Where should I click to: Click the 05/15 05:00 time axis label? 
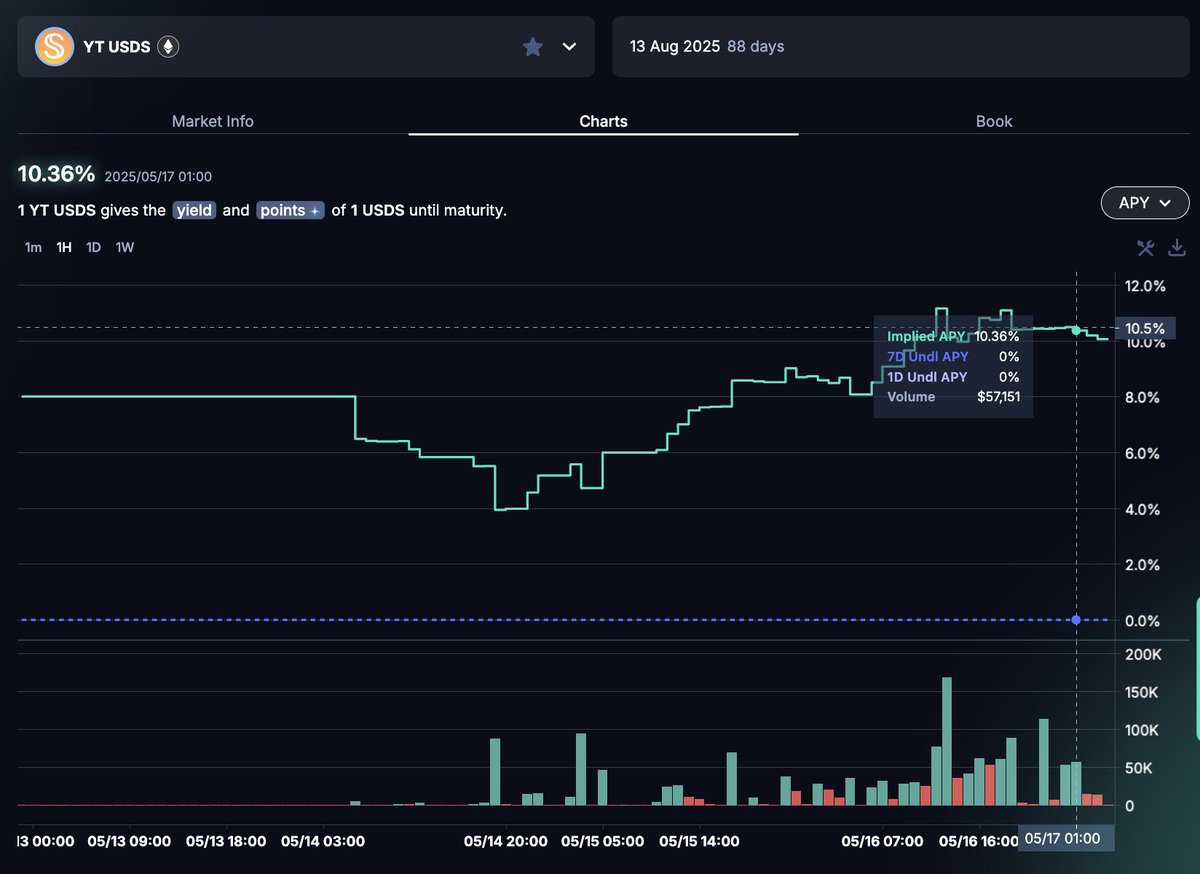click(x=602, y=841)
